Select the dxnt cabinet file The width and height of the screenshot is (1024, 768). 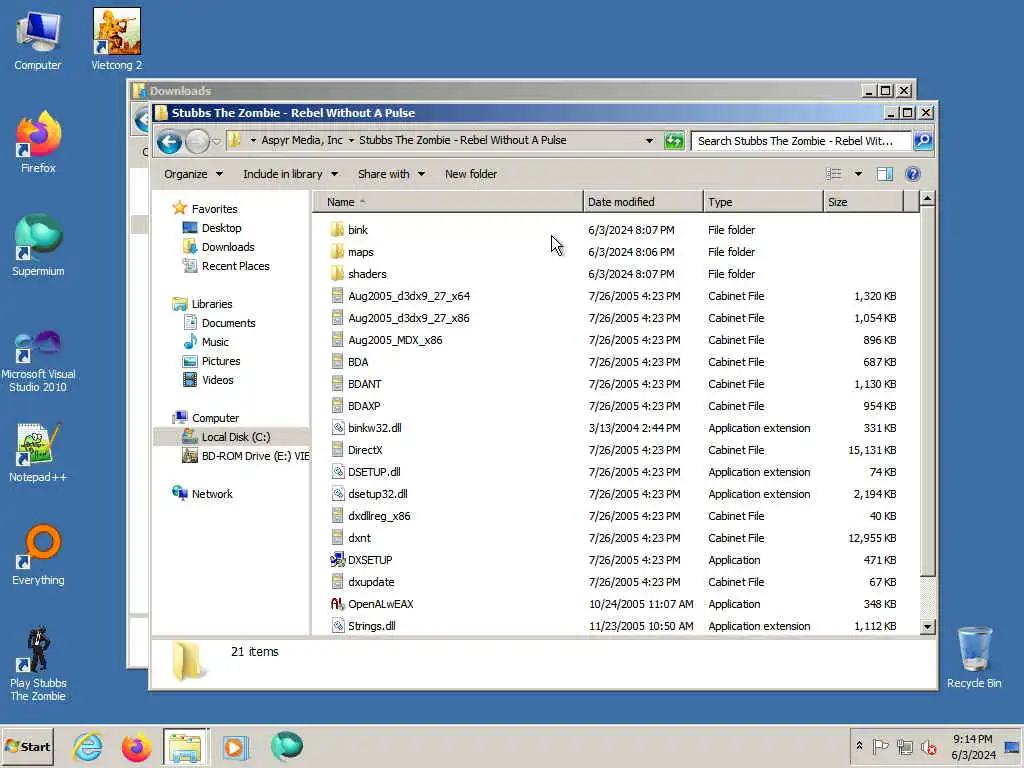[359, 538]
